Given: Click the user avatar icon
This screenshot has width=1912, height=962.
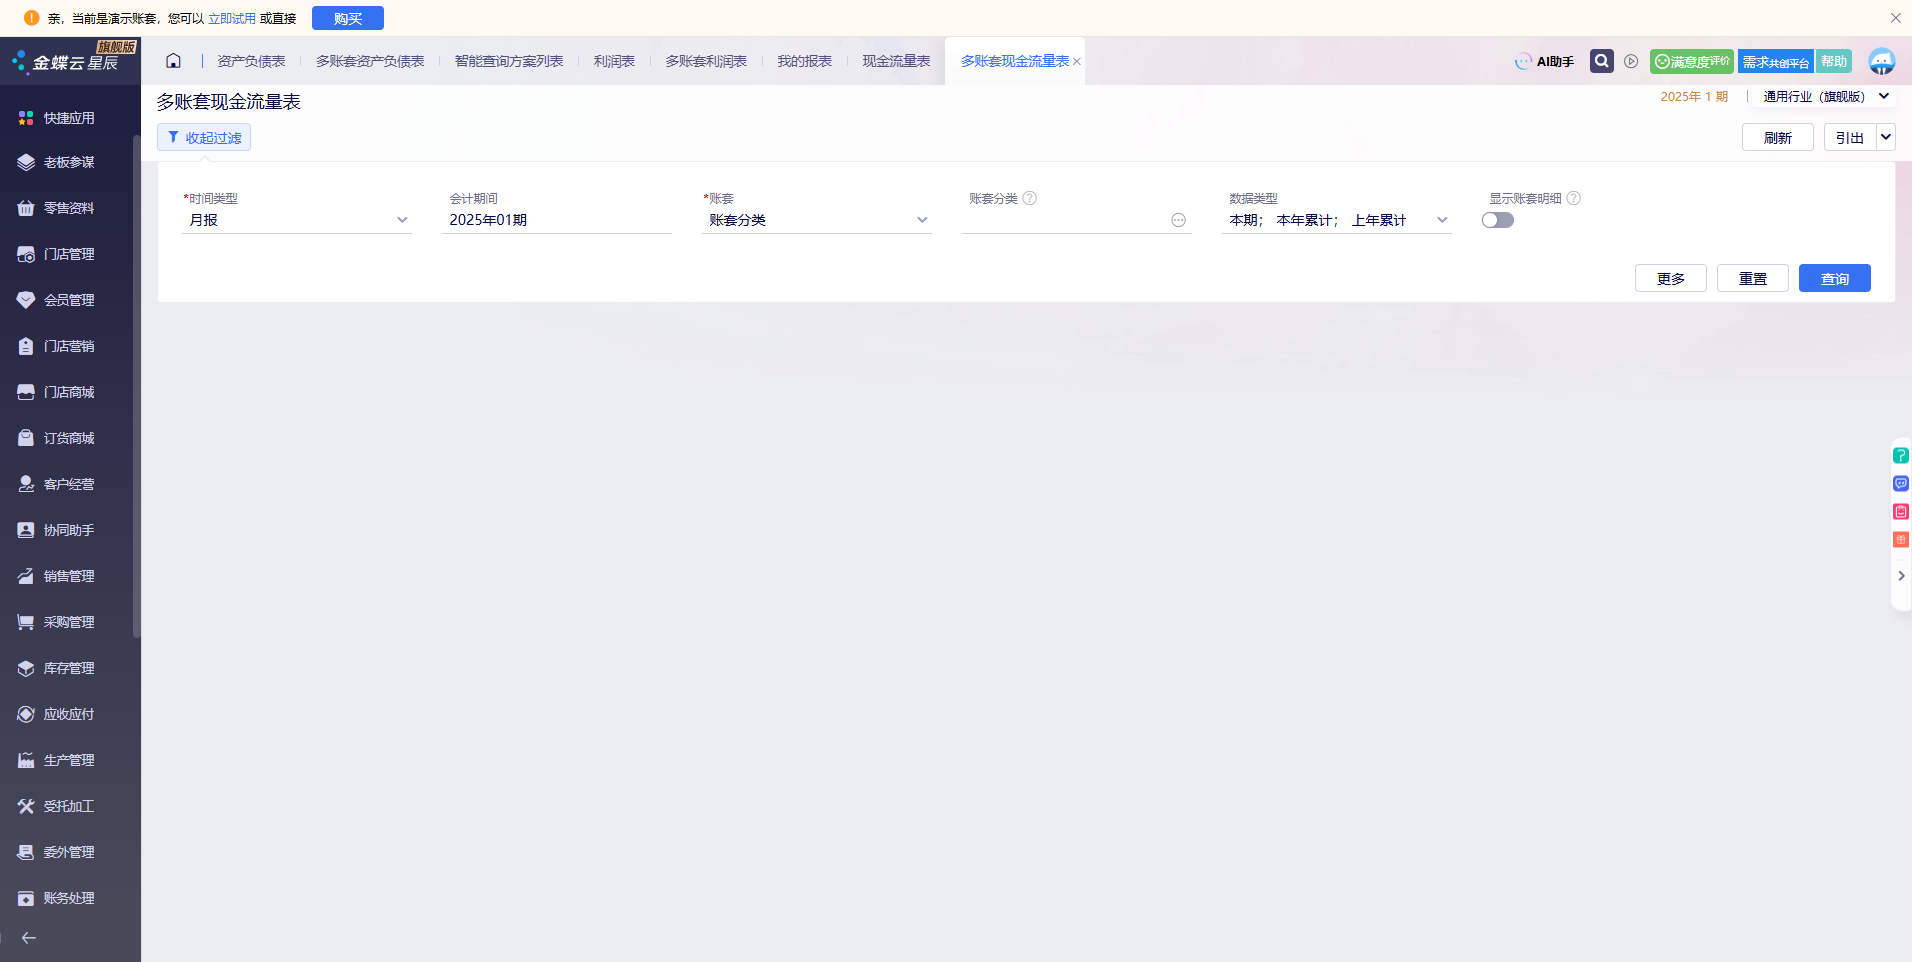Looking at the screenshot, I should point(1881,61).
